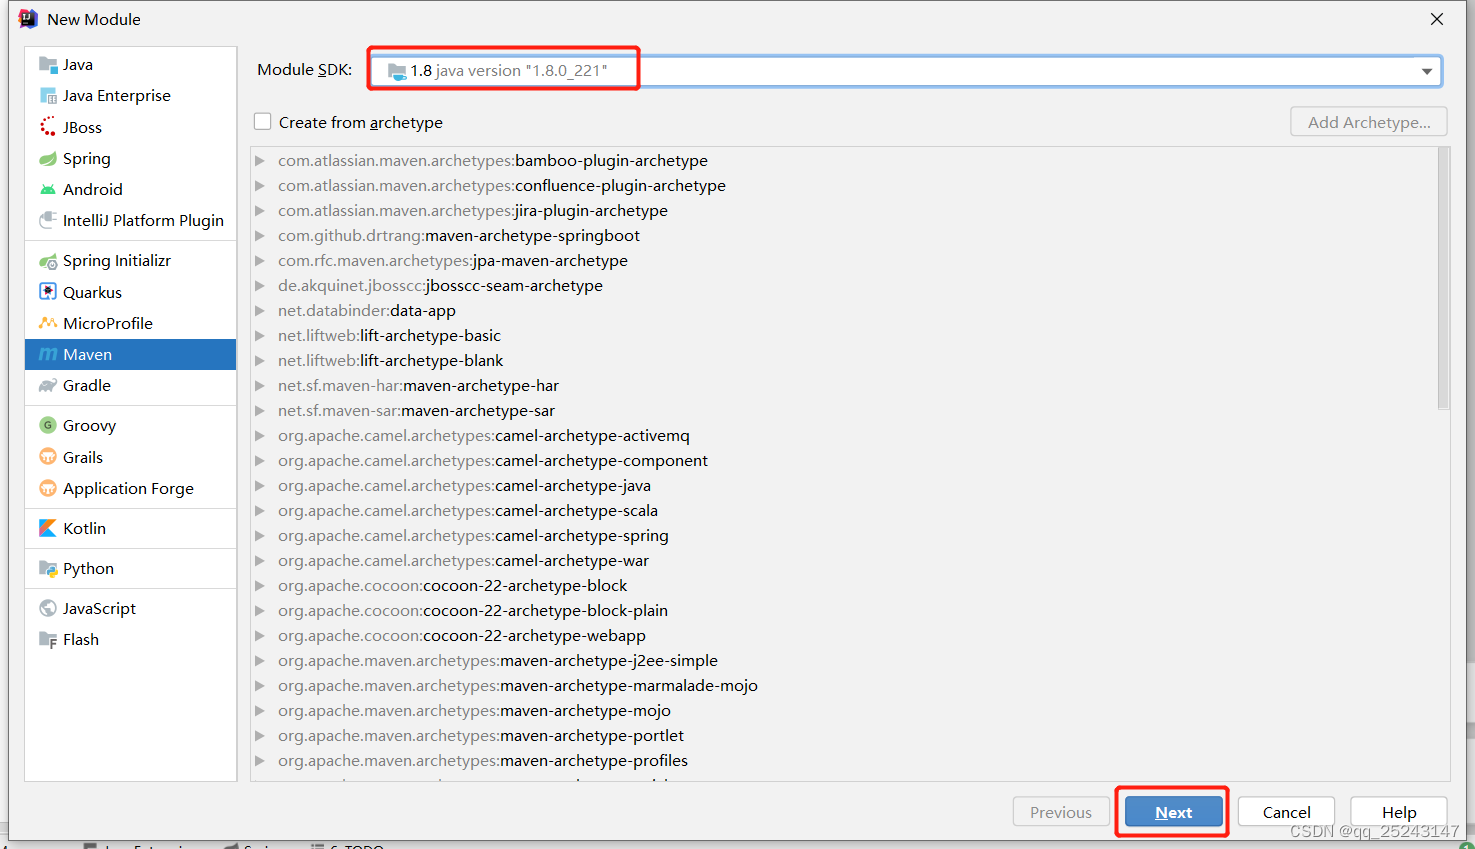Image resolution: width=1475 pixels, height=849 pixels.
Task: Enable Create from archetype checkbox
Action: (263, 122)
